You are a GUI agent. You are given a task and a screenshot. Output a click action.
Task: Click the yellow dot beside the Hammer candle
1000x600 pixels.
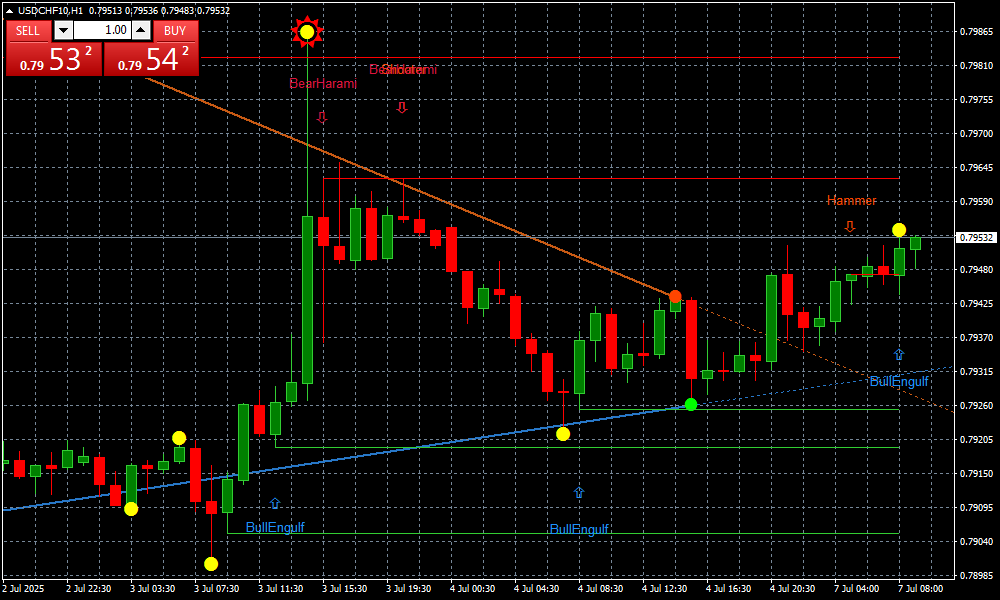point(899,230)
